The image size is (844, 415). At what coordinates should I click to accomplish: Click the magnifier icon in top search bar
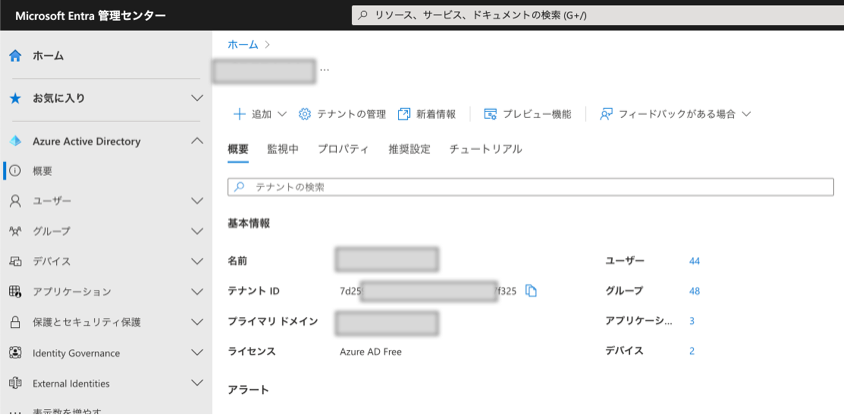[363, 16]
